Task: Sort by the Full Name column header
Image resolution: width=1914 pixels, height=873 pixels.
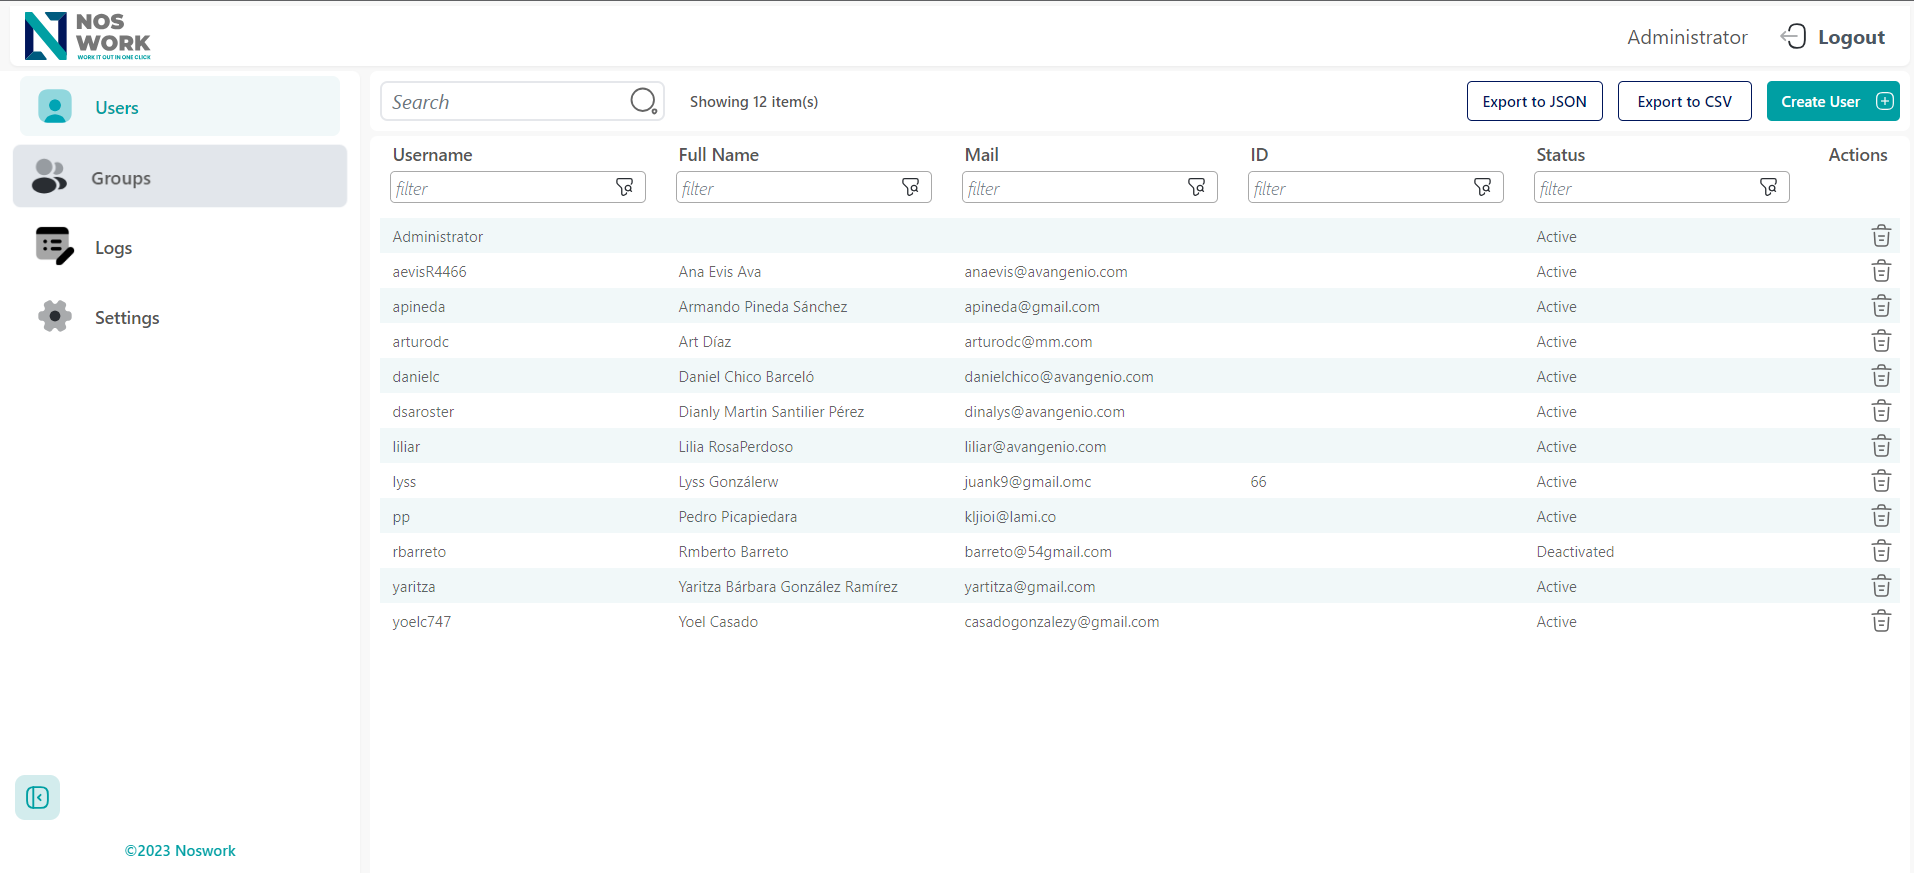Action: pos(718,155)
